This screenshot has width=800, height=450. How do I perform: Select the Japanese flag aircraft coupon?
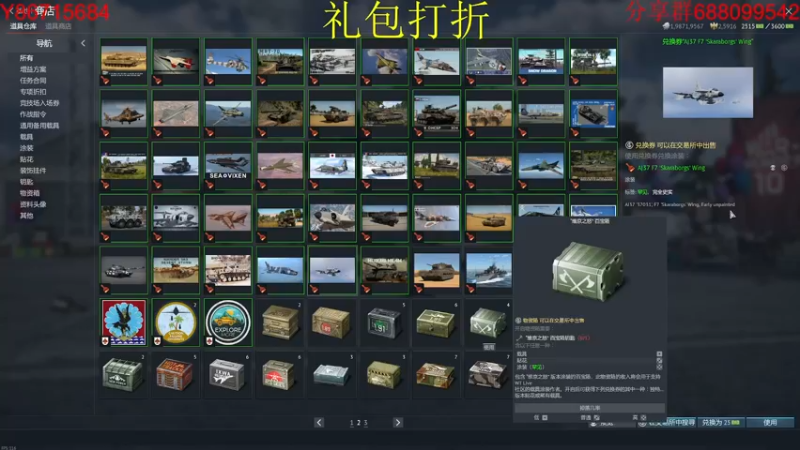(332, 166)
